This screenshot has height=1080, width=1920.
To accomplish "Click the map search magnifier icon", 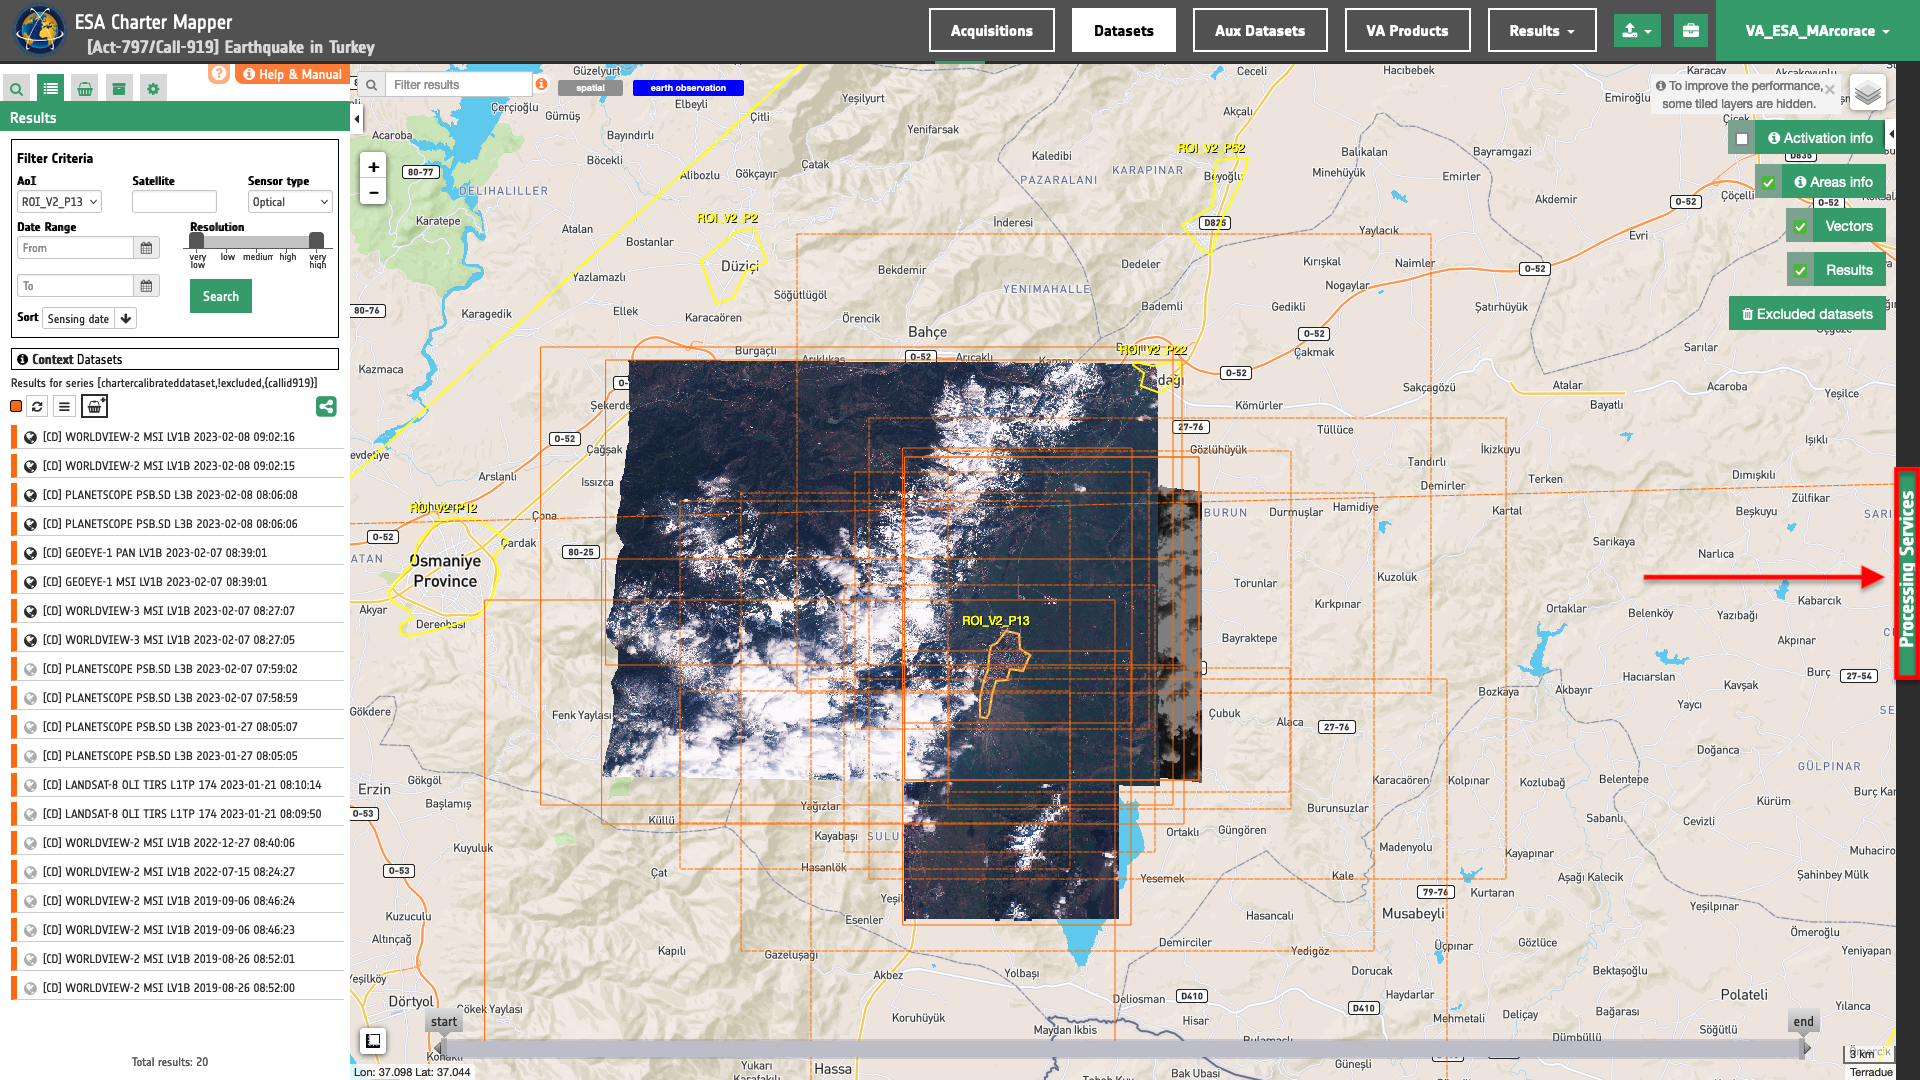I will [x=371, y=85].
